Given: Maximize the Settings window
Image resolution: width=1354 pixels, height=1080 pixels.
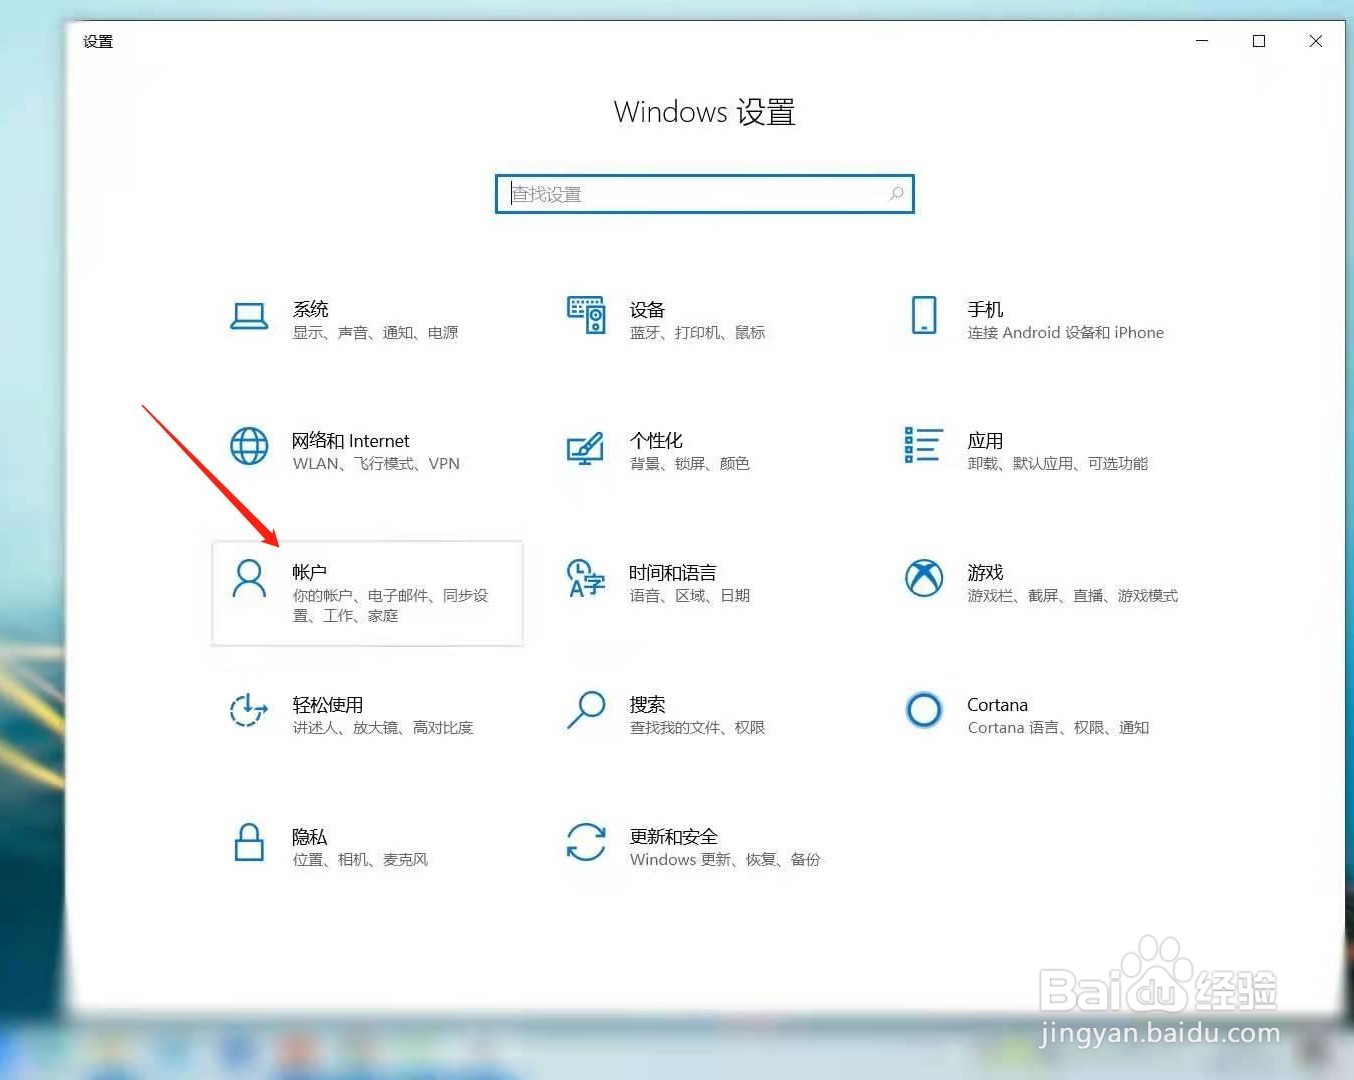Looking at the screenshot, I should [x=1259, y=41].
